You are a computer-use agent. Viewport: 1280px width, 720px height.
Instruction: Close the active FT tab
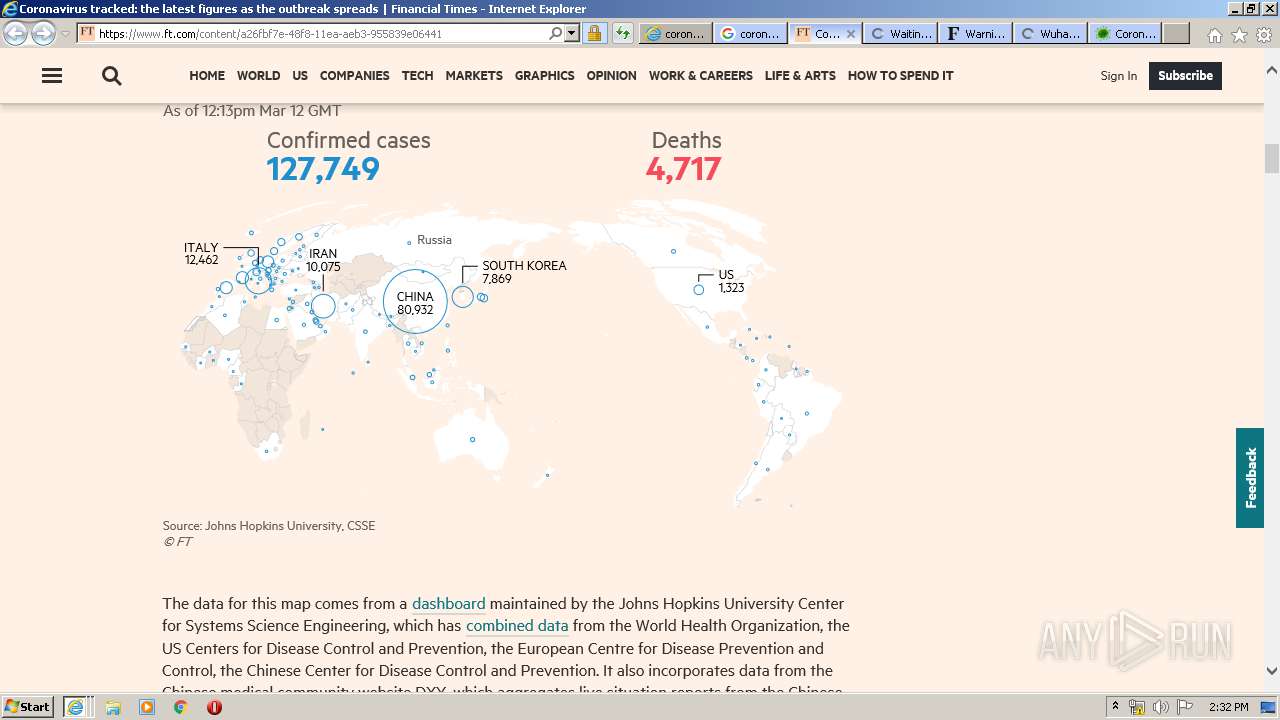851,33
